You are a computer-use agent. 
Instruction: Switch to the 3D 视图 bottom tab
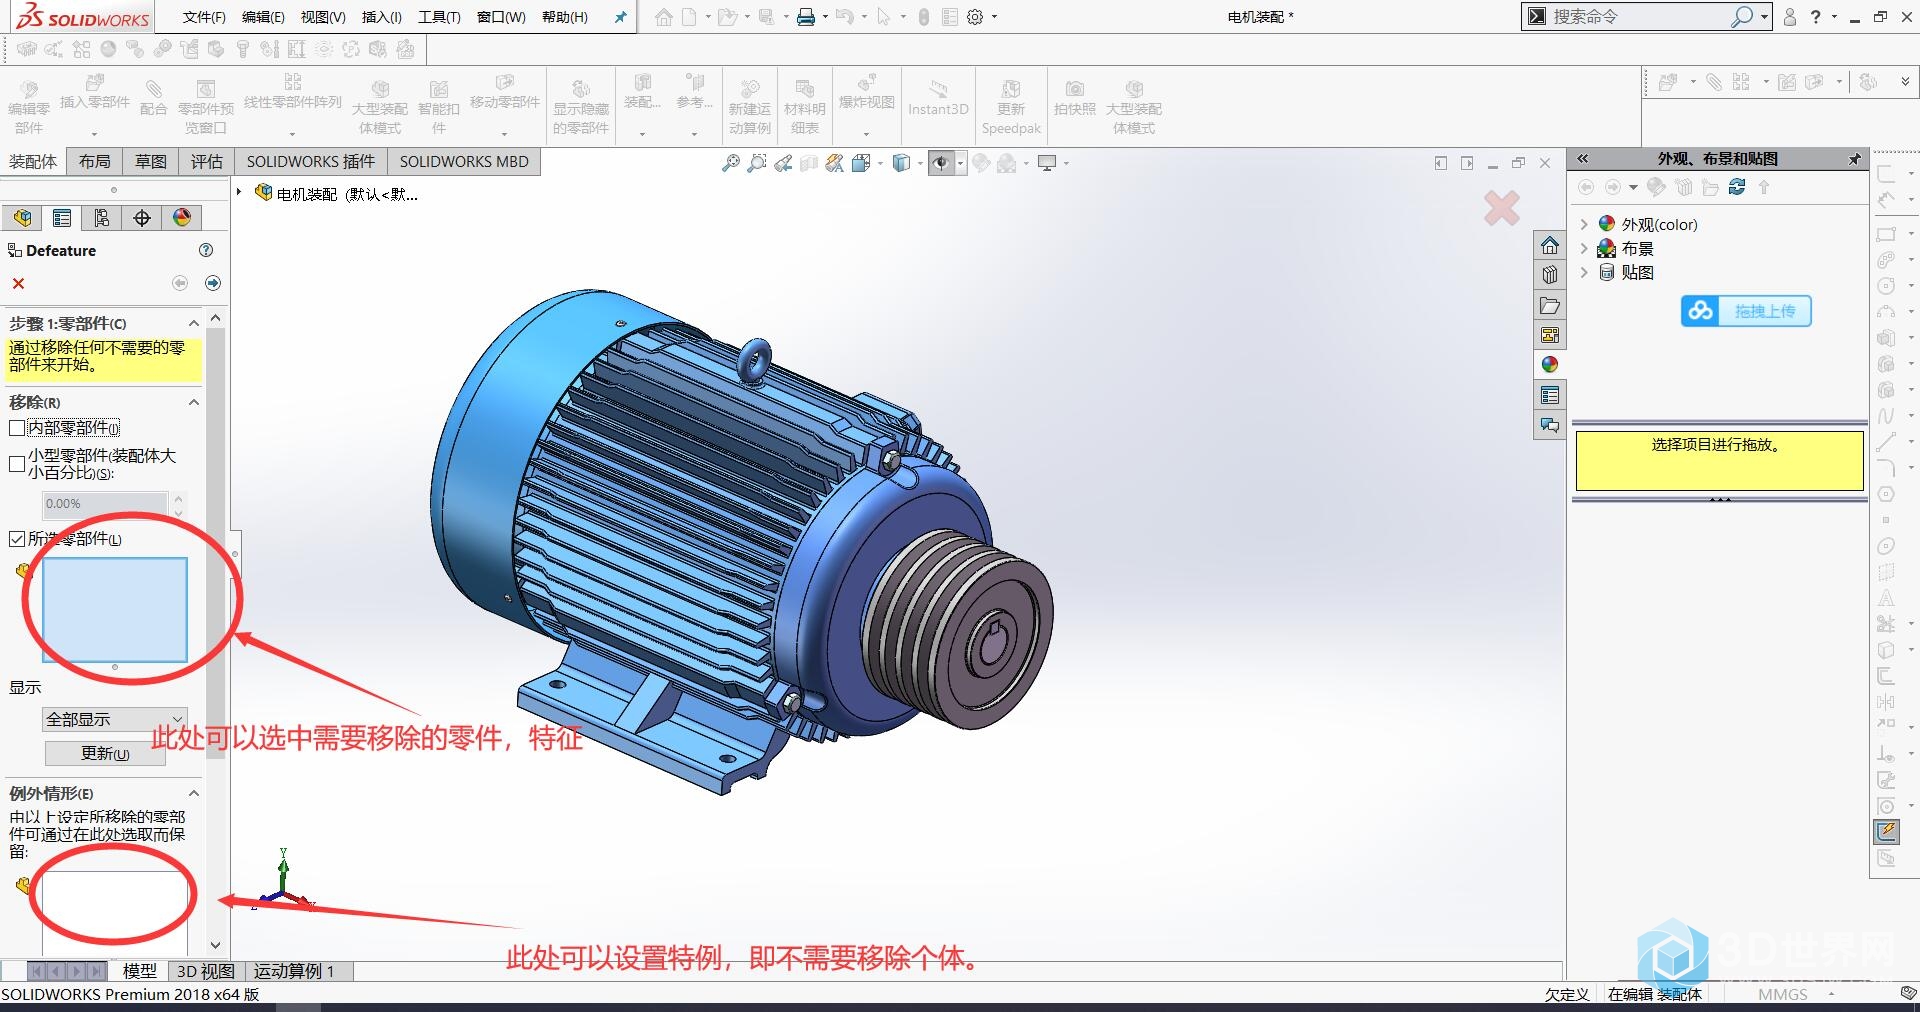[205, 971]
